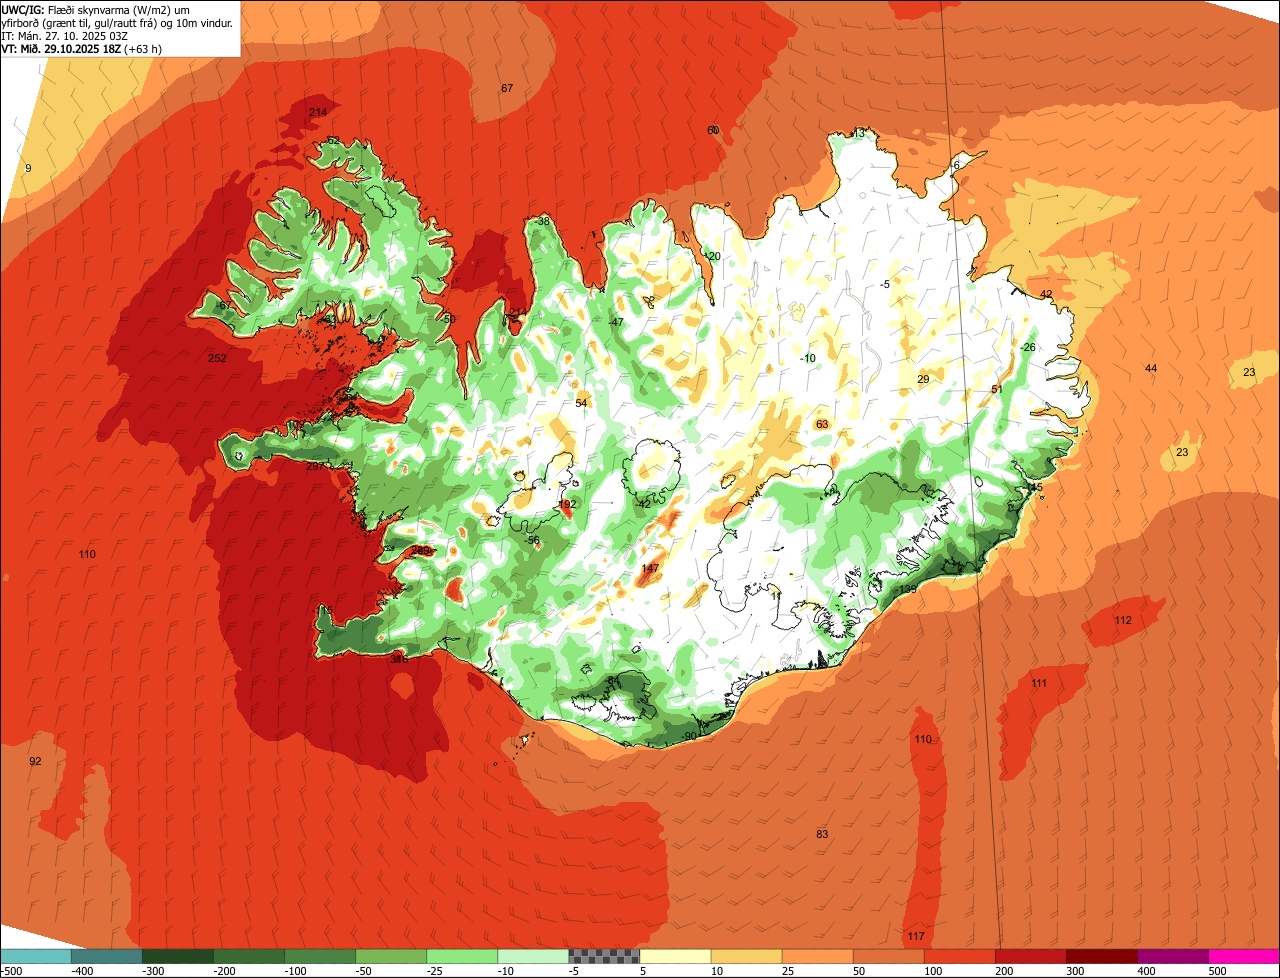Select the '9' value in the yellow area
The width and height of the screenshot is (1280, 978).
coord(28,168)
